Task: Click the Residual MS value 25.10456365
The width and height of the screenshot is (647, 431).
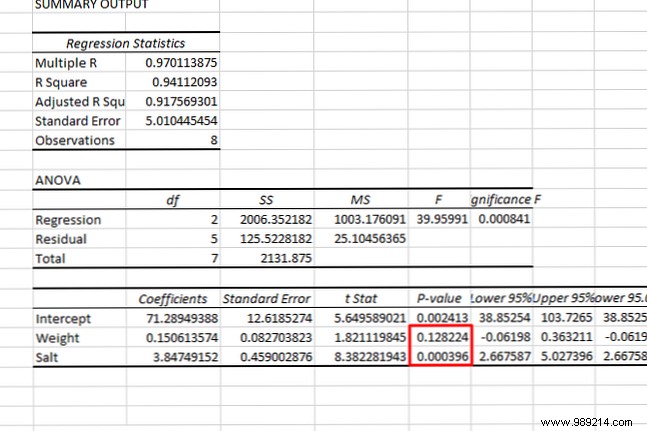Action: pyautogui.click(x=370, y=239)
